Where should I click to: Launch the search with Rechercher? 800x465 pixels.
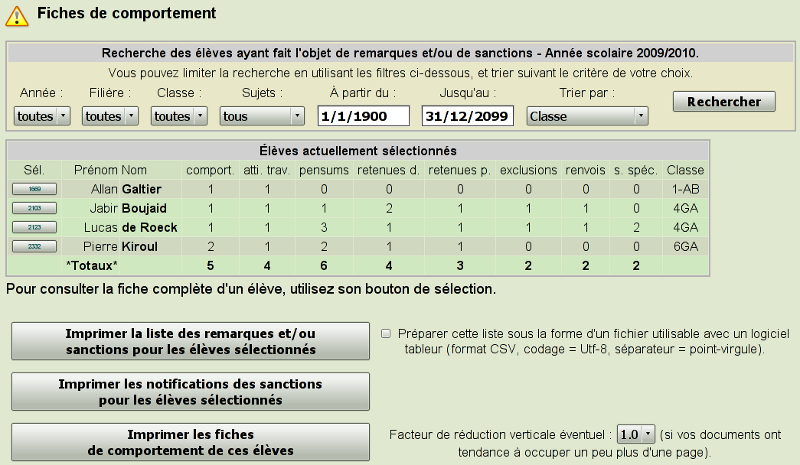pyautogui.click(x=724, y=102)
